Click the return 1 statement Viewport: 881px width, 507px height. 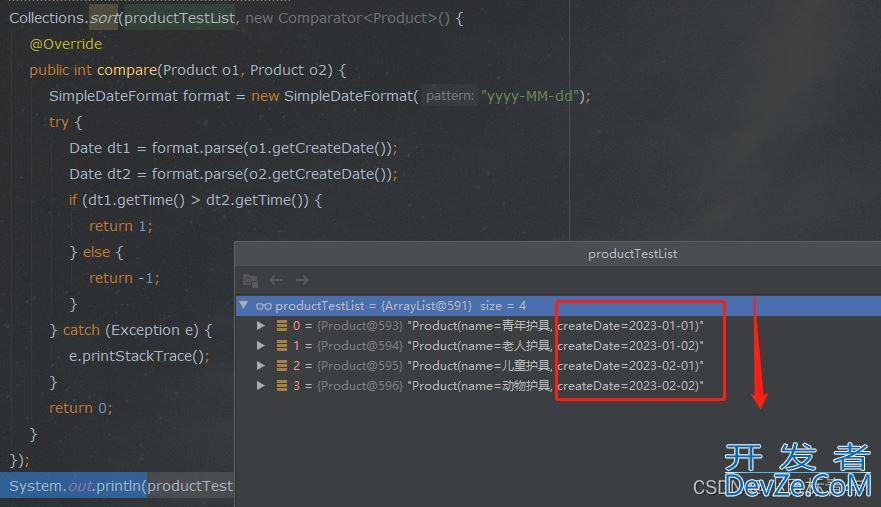click(120, 226)
